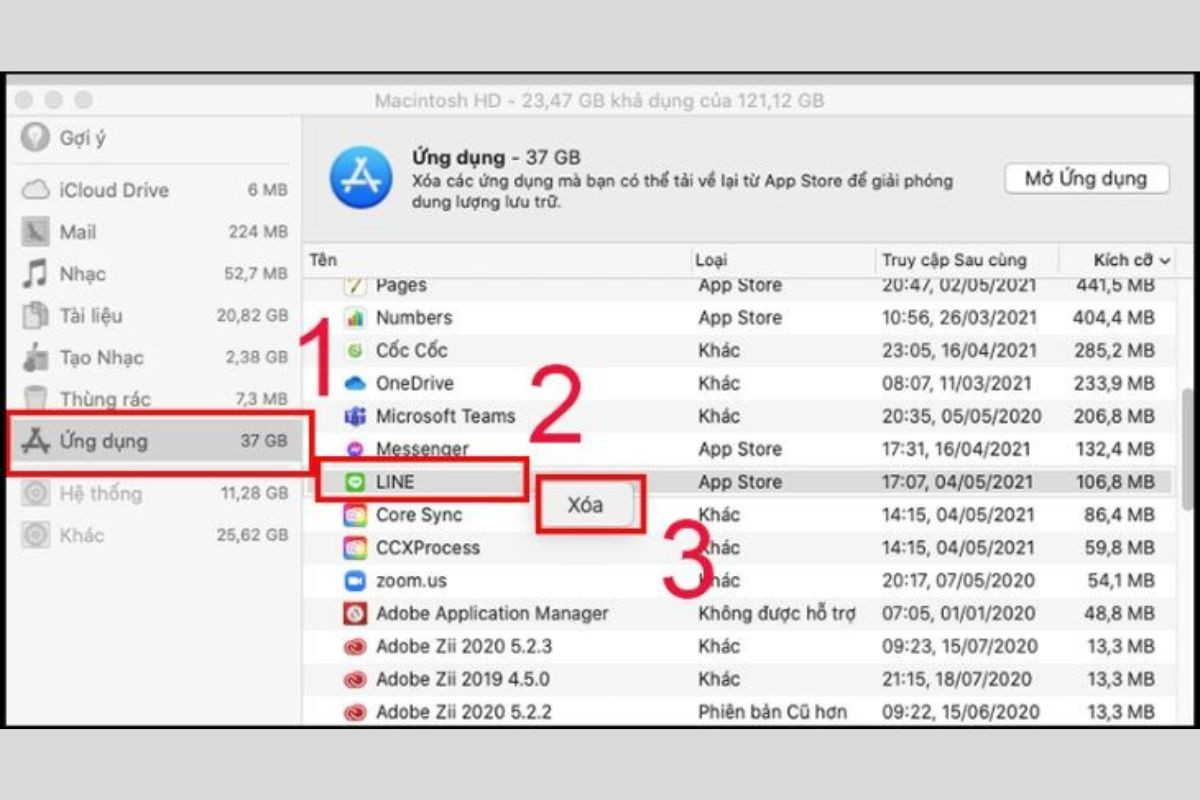The width and height of the screenshot is (1200, 800).
Task: Pick the Messenger app icon
Action: coord(355,449)
